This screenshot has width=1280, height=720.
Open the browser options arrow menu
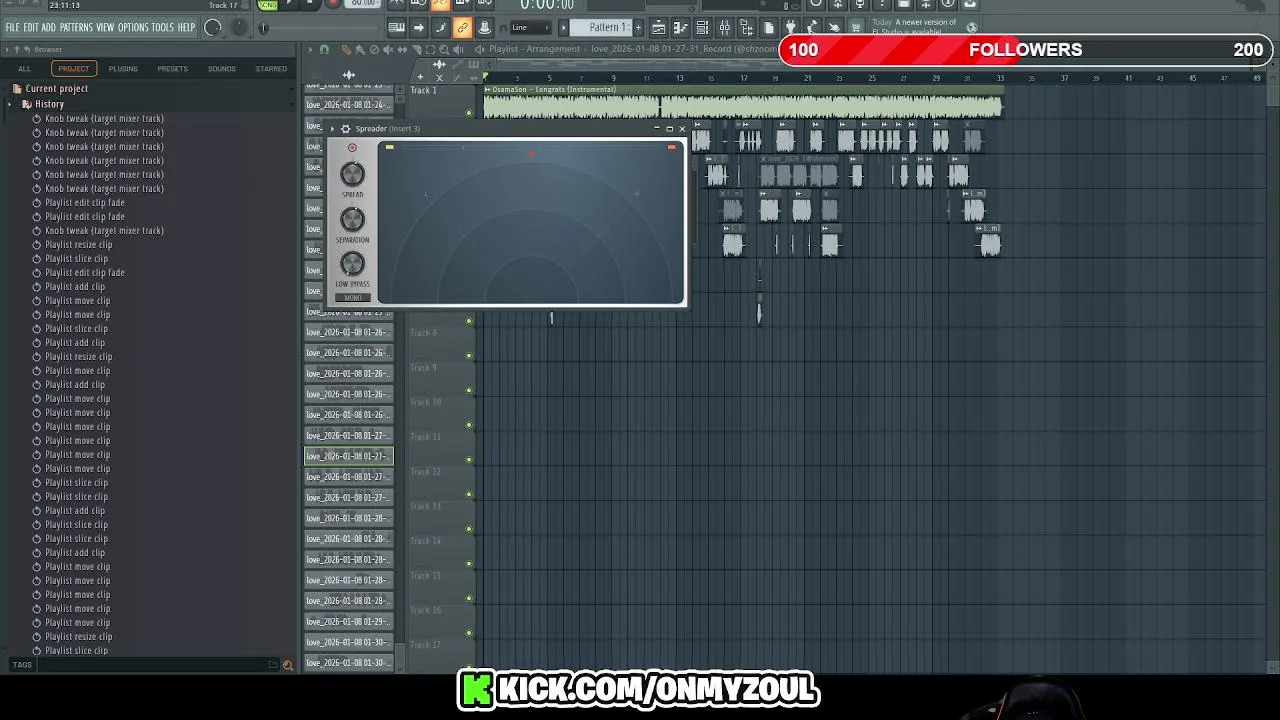(8, 49)
